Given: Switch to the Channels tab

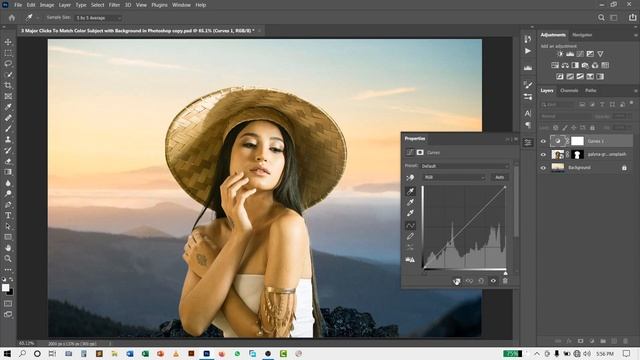Looking at the screenshot, I should [x=569, y=91].
